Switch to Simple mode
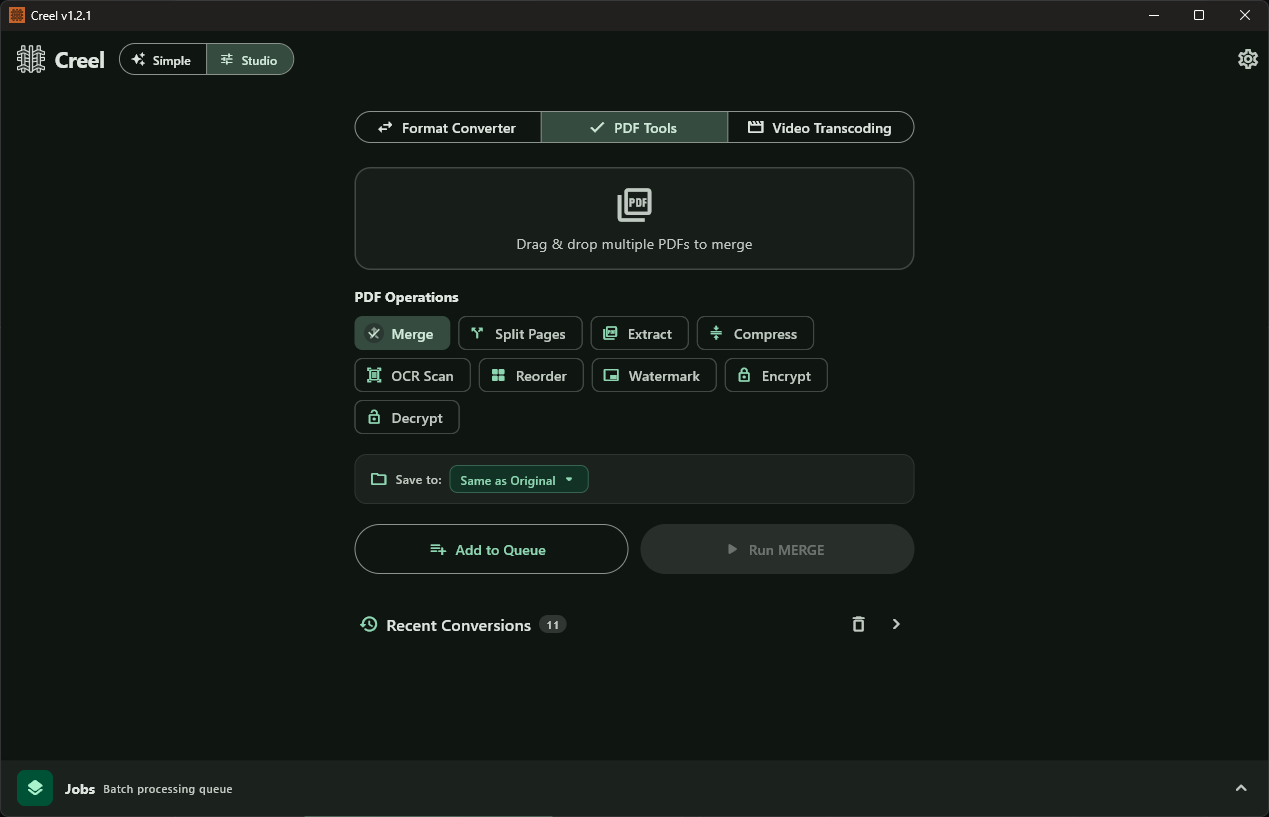 point(163,59)
